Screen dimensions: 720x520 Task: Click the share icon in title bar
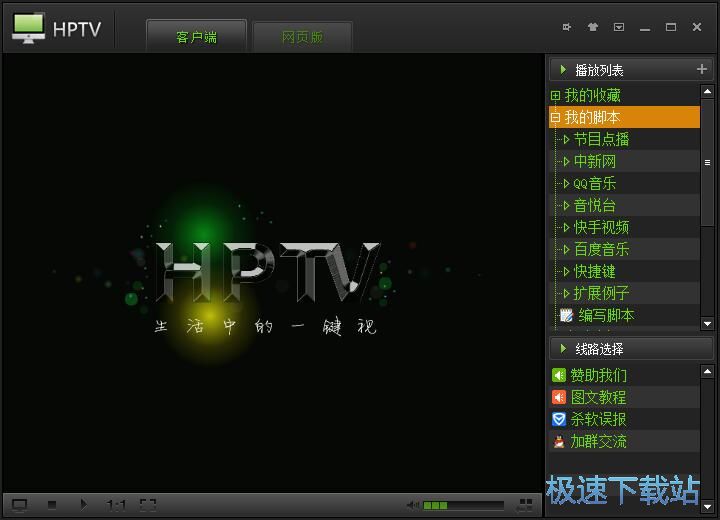[x=567, y=27]
